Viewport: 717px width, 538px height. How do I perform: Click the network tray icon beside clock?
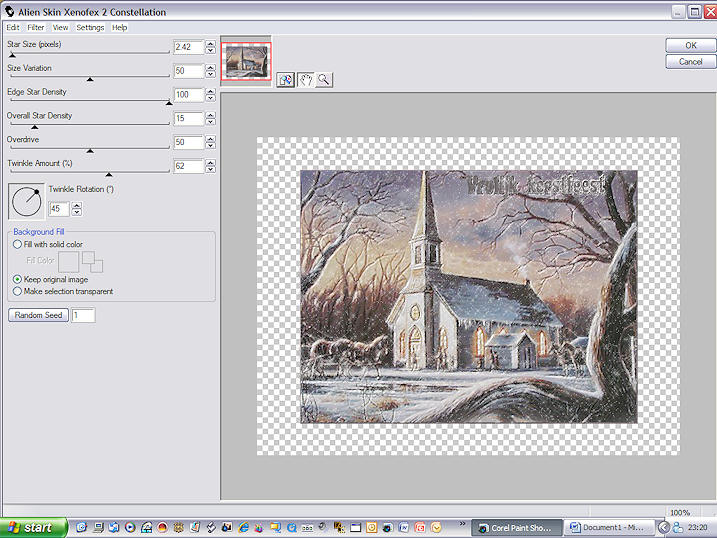point(678,527)
